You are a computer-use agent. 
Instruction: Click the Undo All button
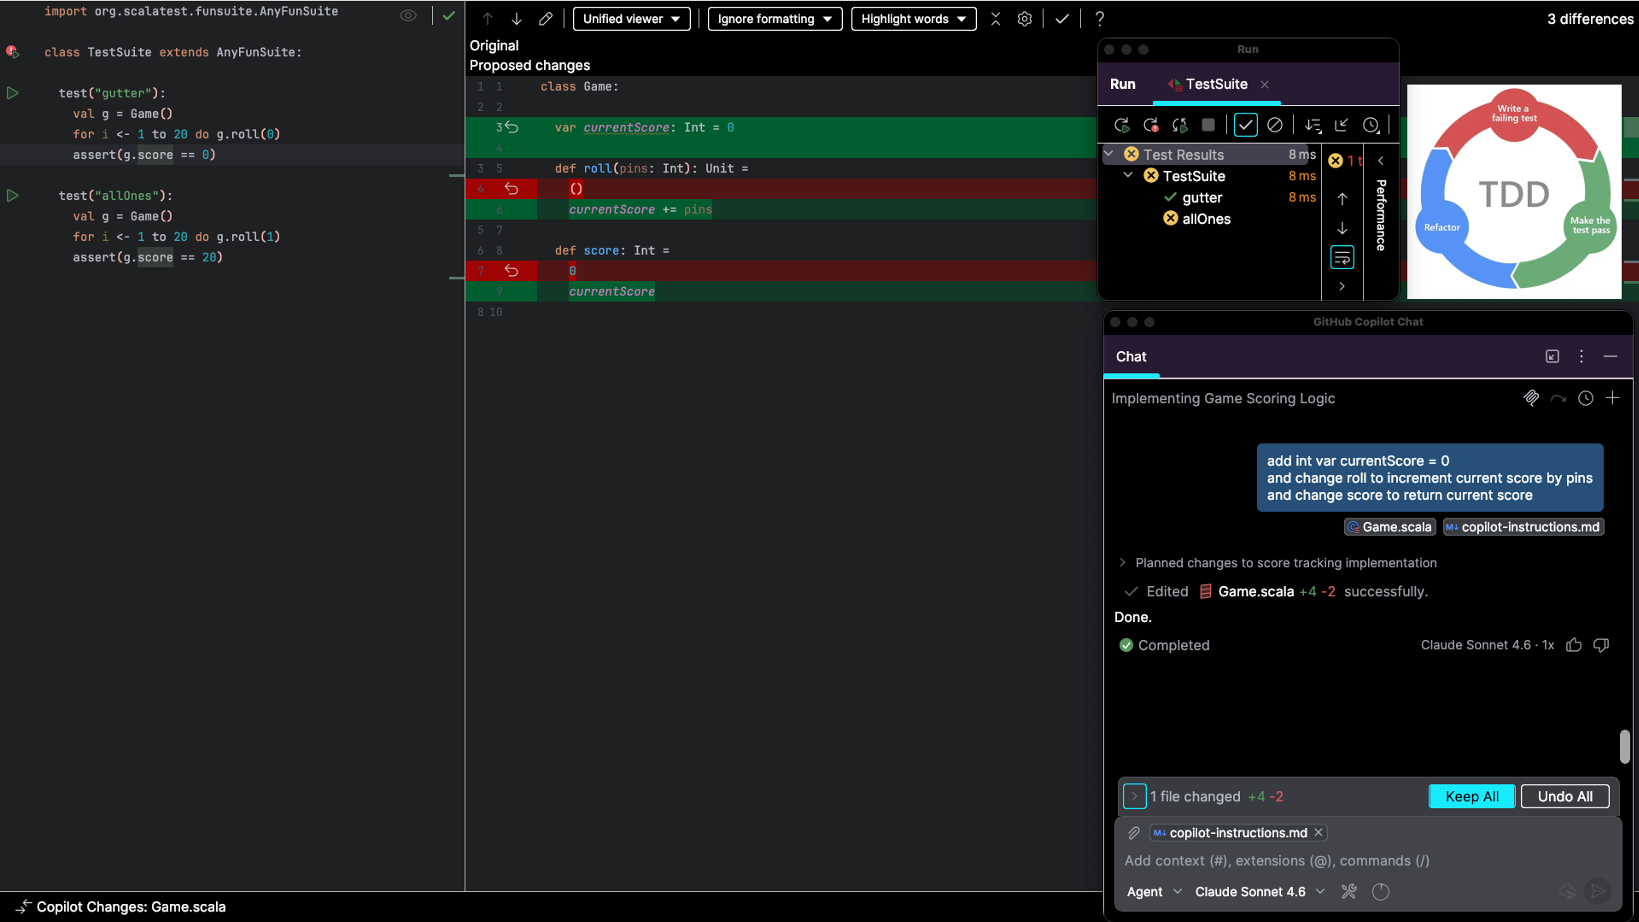coord(1564,796)
